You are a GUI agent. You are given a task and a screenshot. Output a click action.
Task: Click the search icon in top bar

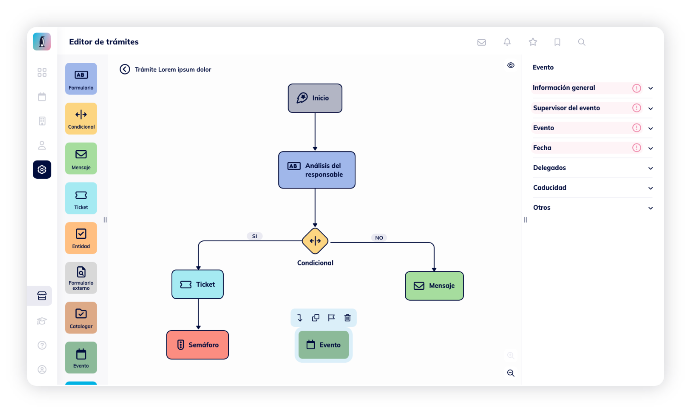click(x=582, y=42)
